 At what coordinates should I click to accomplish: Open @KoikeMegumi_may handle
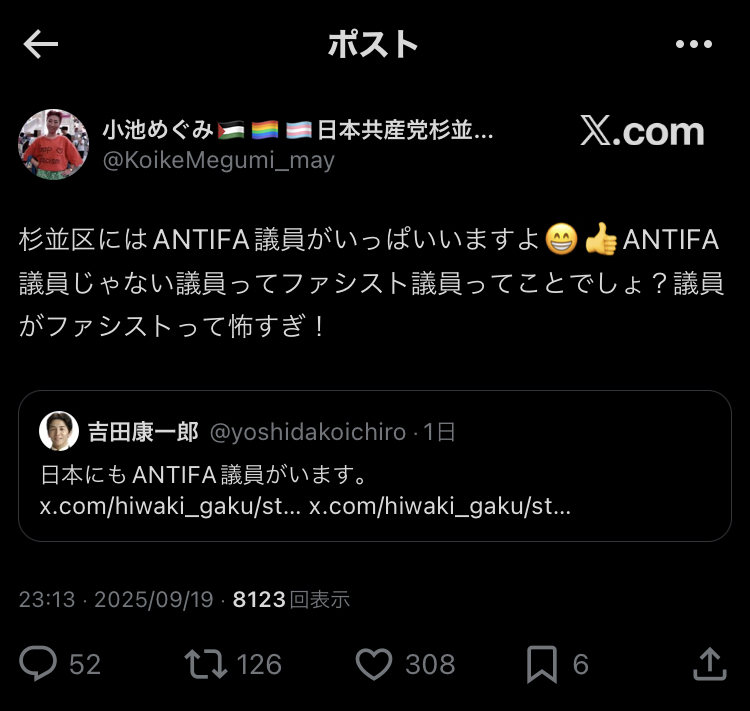(x=218, y=160)
